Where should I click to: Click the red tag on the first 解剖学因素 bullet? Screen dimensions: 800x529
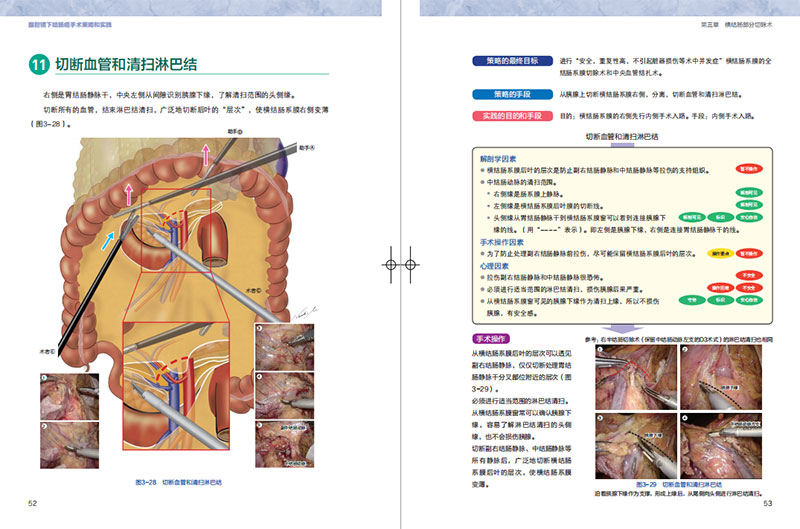tap(748, 169)
